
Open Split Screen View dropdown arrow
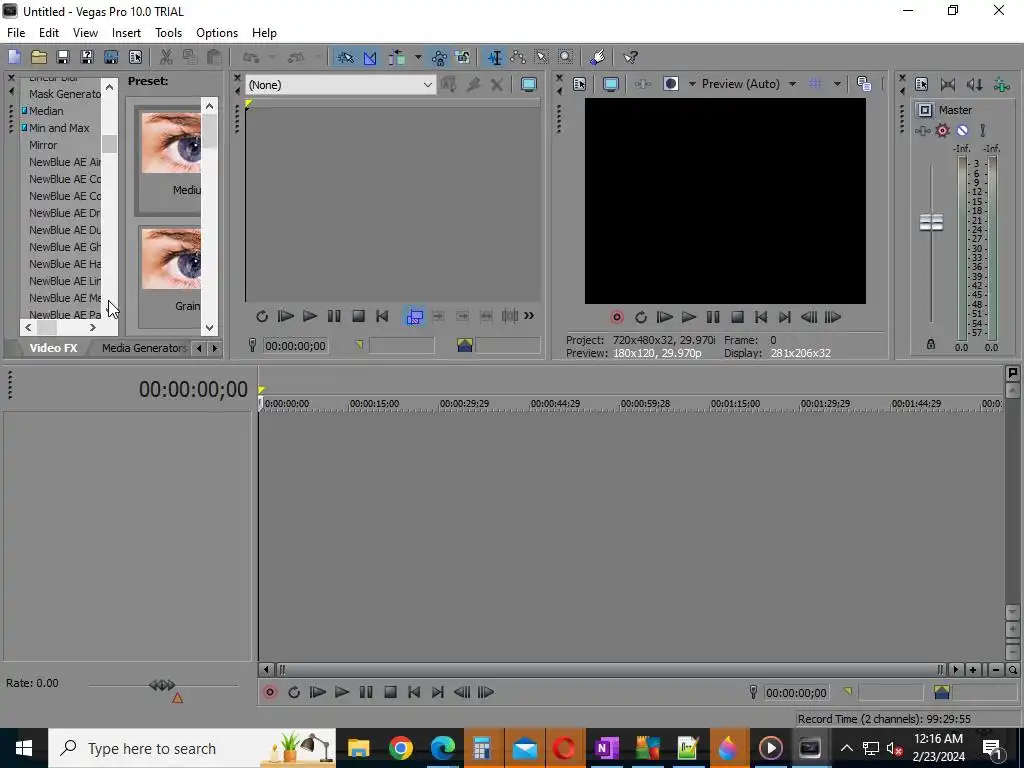click(692, 84)
